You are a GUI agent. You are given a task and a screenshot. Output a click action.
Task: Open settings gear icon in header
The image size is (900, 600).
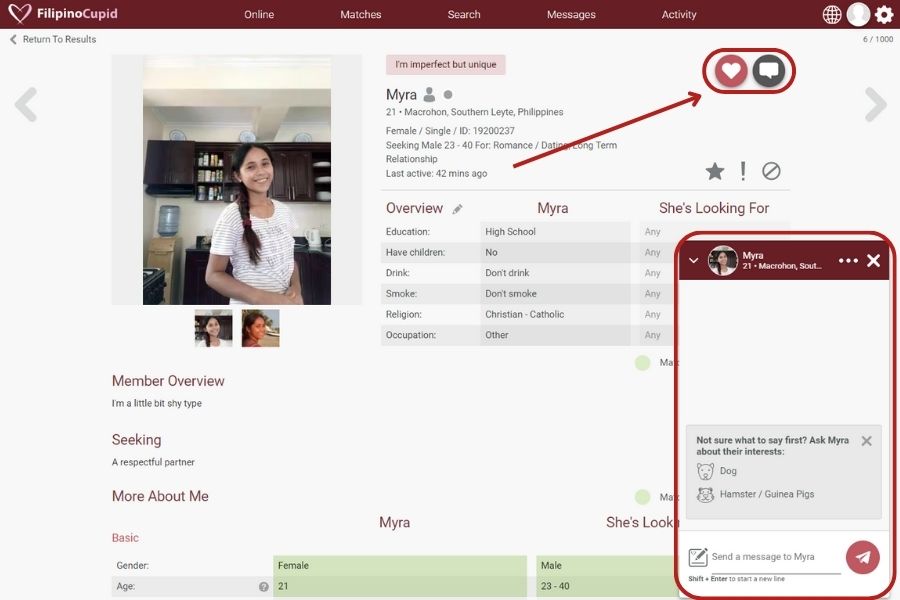884,14
